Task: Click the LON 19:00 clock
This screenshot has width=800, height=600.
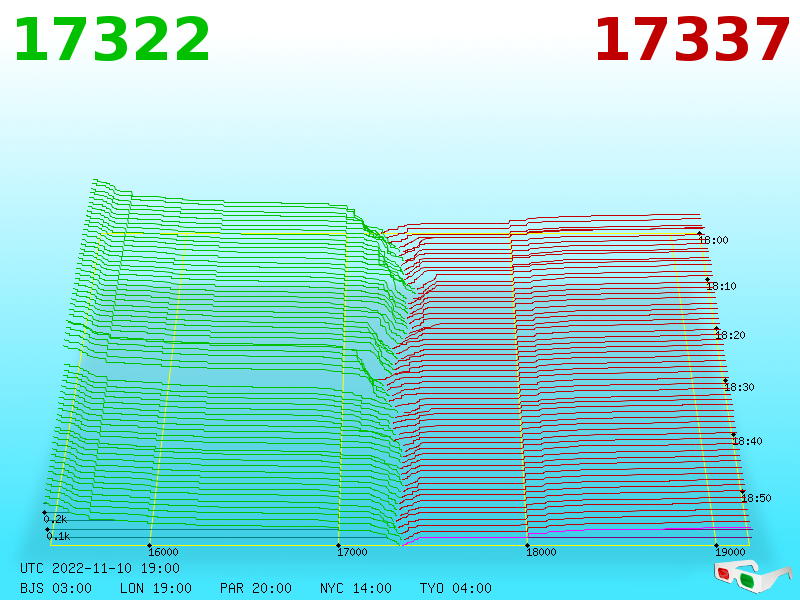Action: pos(156,588)
